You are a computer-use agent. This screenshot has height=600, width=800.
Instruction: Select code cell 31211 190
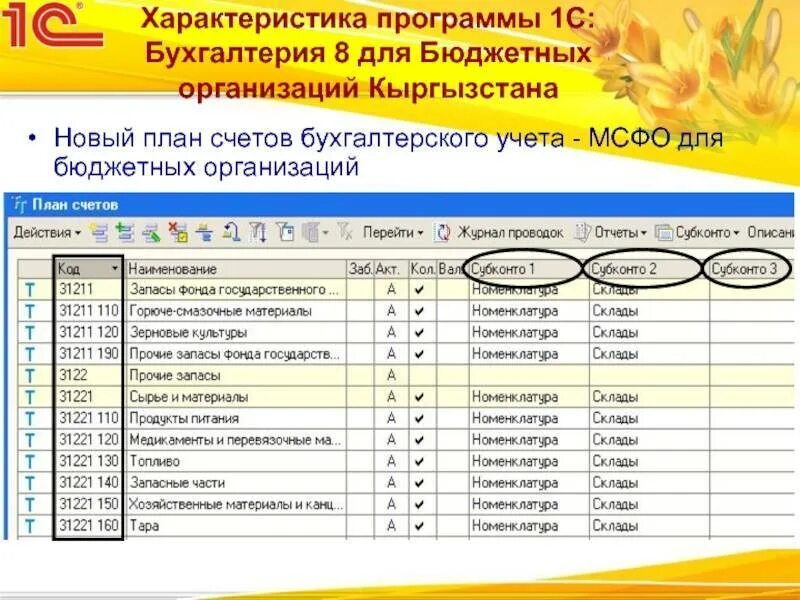[88, 354]
